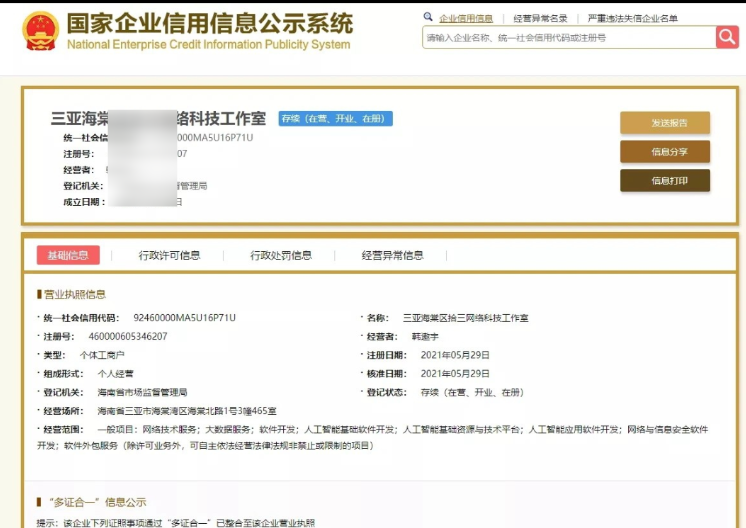The width and height of the screenshot is (746, 528).
Task: Click the credit code 92460000MA5U16P71U value
Action: 184,318
